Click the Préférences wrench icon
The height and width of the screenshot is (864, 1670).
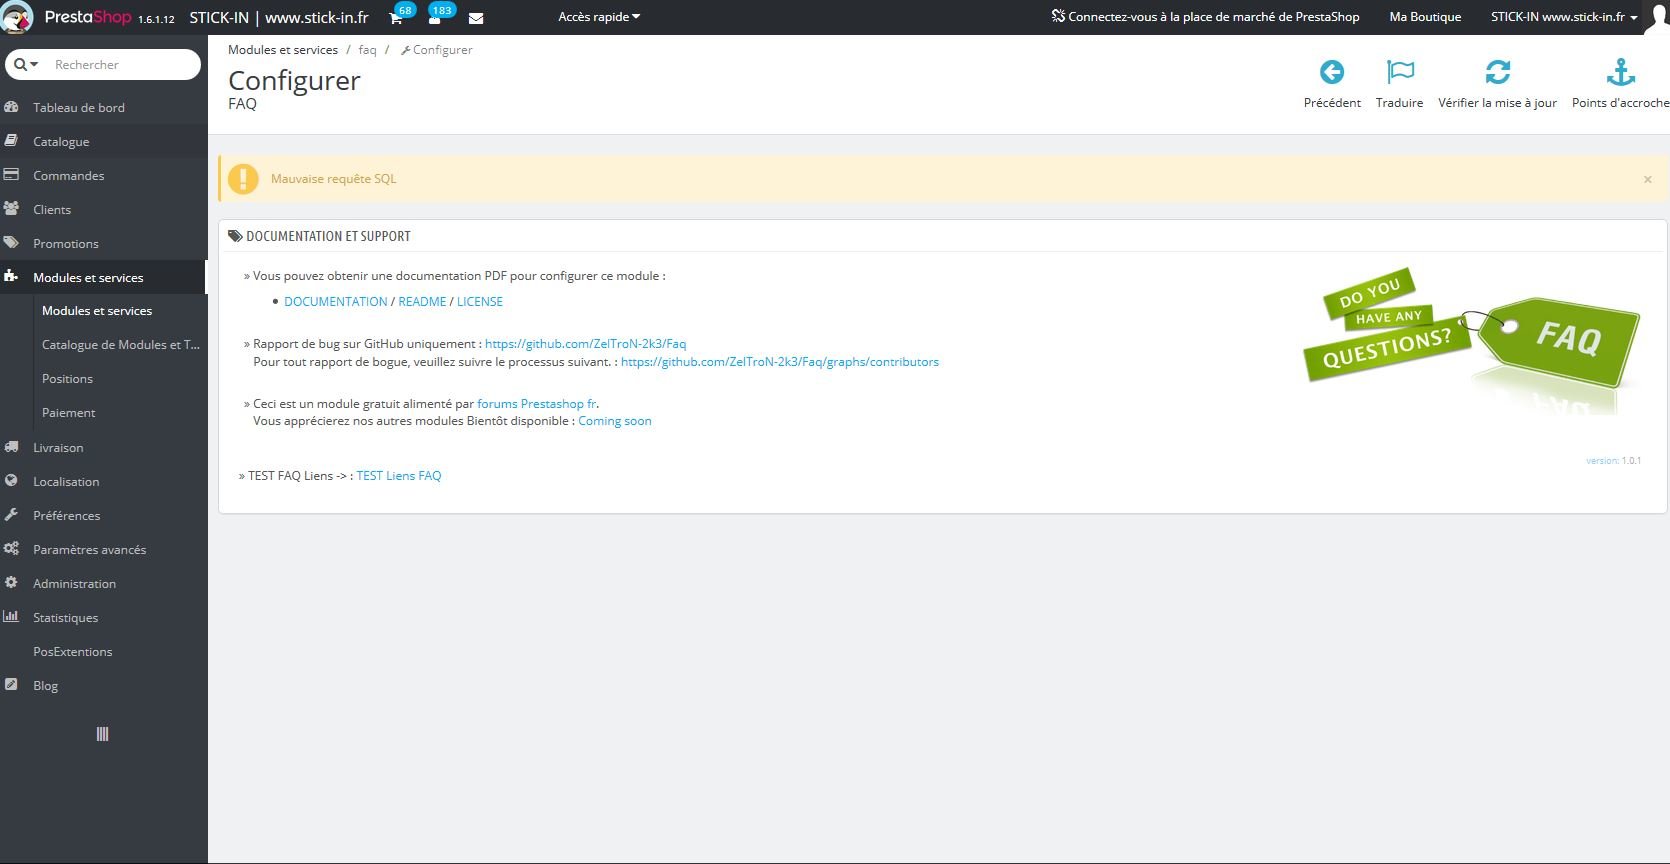[x=12, y=515]
